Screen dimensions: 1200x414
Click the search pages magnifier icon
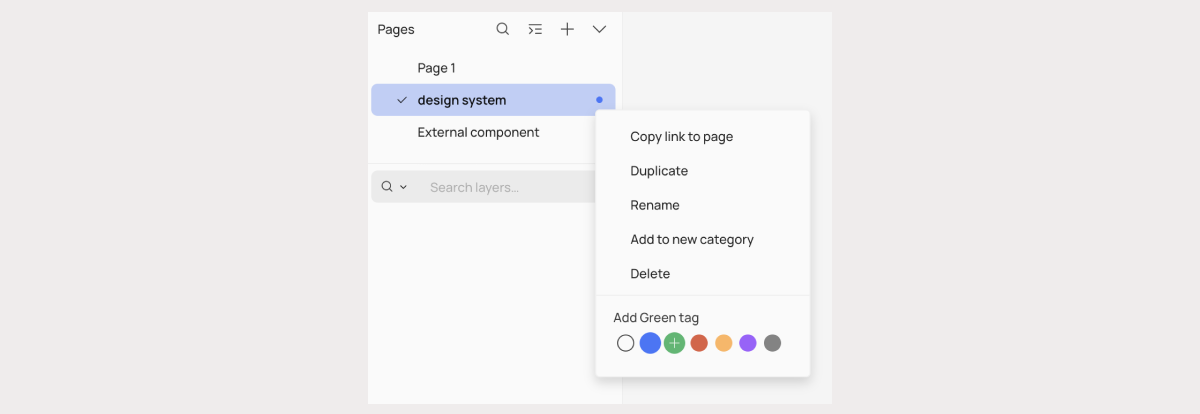point(503,29)
